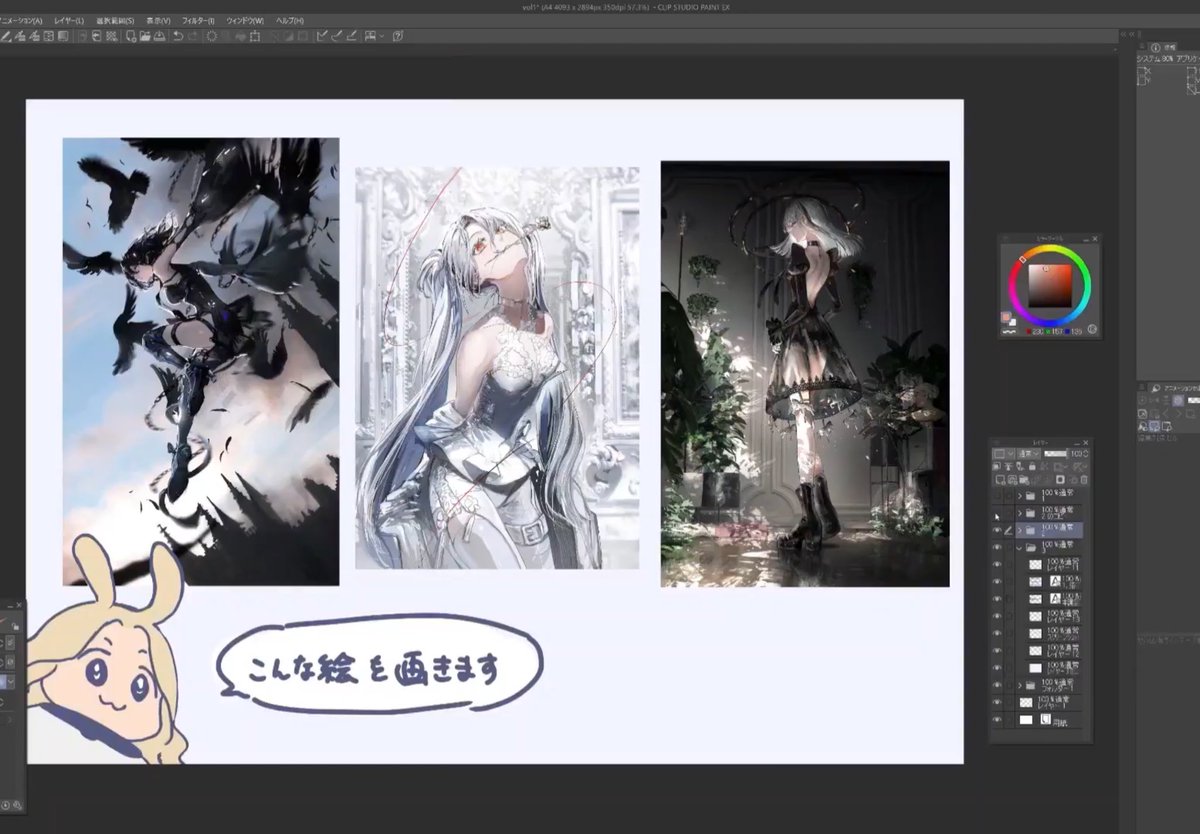Screen dimensions: 1200x834
Task: Click the New document icon in command bar
Action: point(131,36)
